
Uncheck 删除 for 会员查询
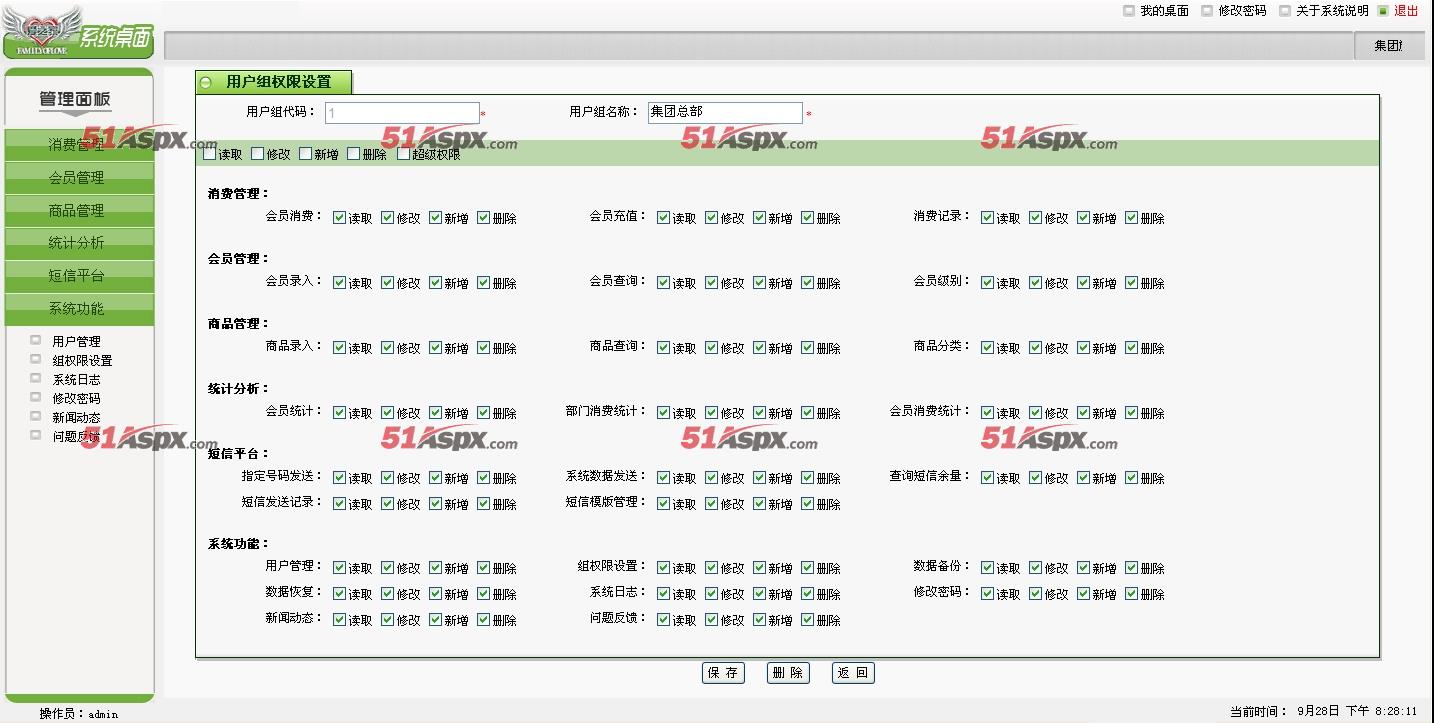point(808,282)
